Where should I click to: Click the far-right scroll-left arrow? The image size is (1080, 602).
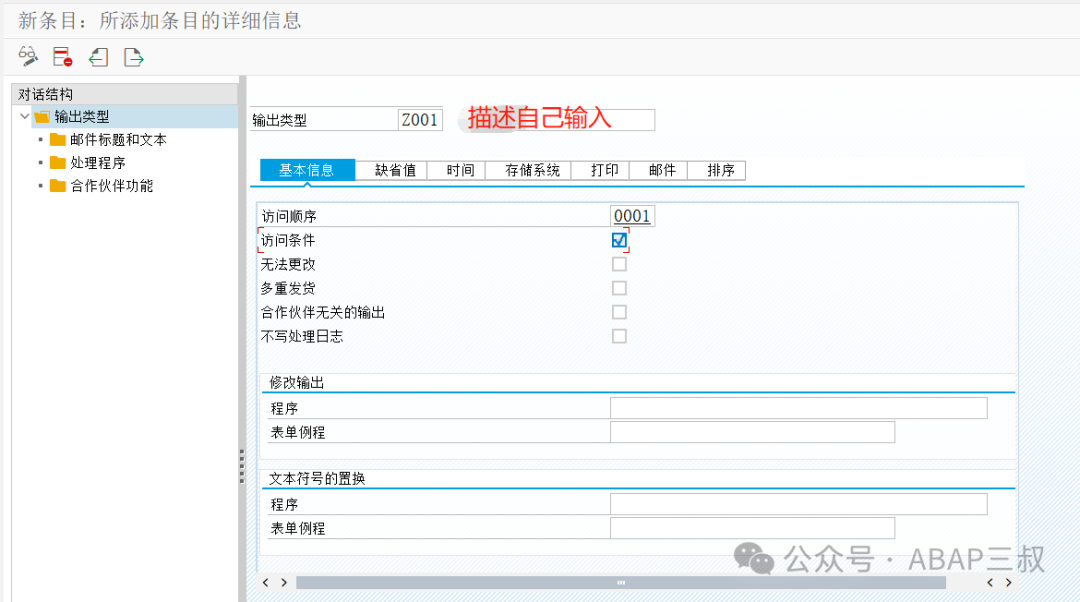(990, 583)
